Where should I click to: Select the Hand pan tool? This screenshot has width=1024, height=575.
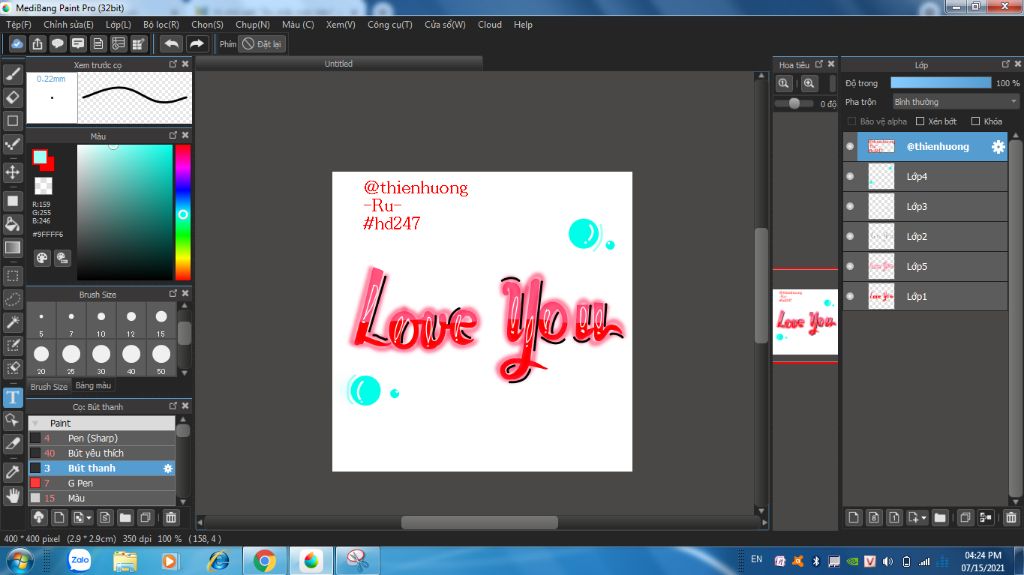pyautogui.click(x=13, y=495)
